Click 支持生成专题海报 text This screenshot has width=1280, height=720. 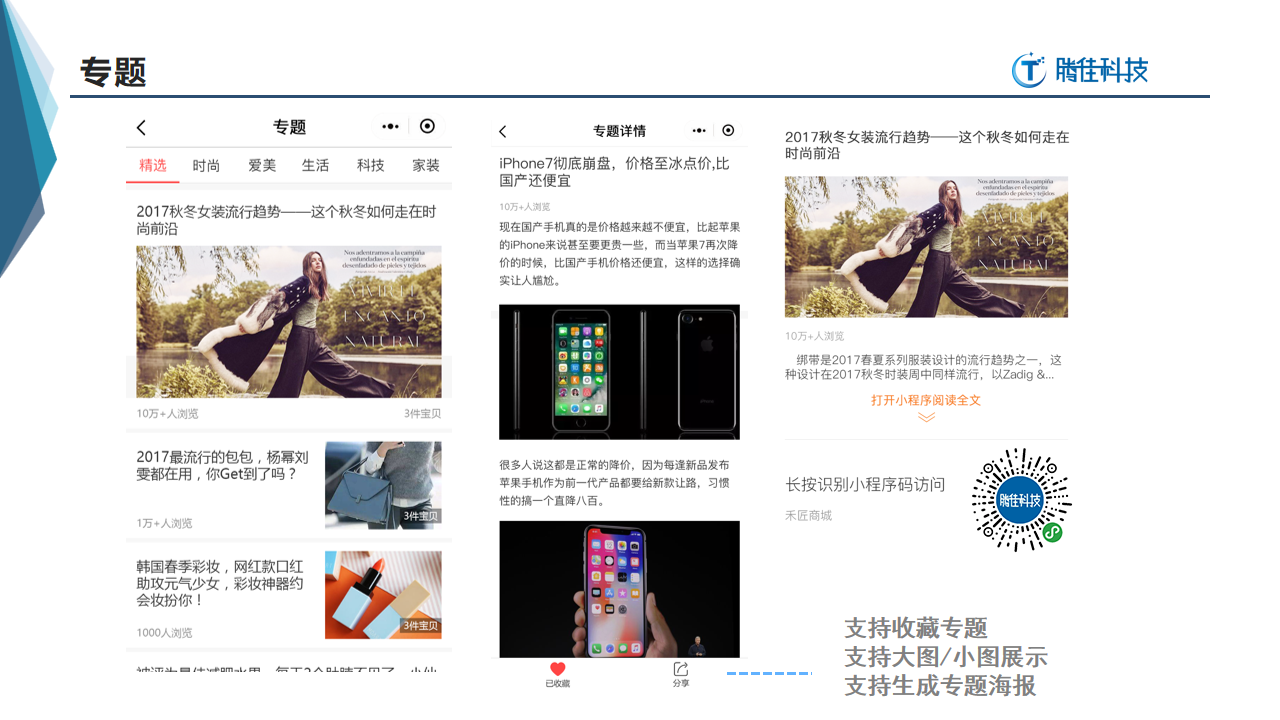click(x=940, y=686)
